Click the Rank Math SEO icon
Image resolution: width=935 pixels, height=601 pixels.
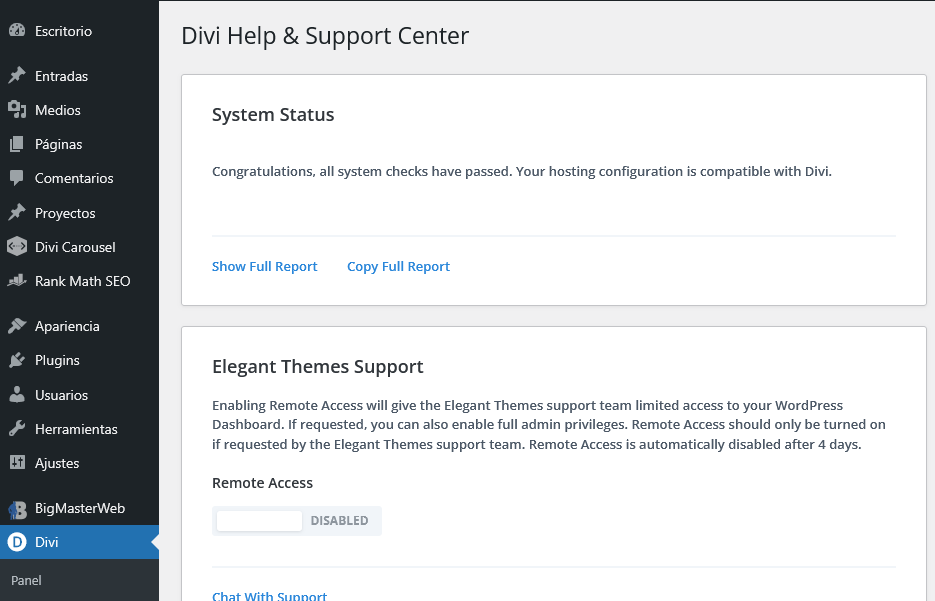pyautogui.click(x=16, y=281)
